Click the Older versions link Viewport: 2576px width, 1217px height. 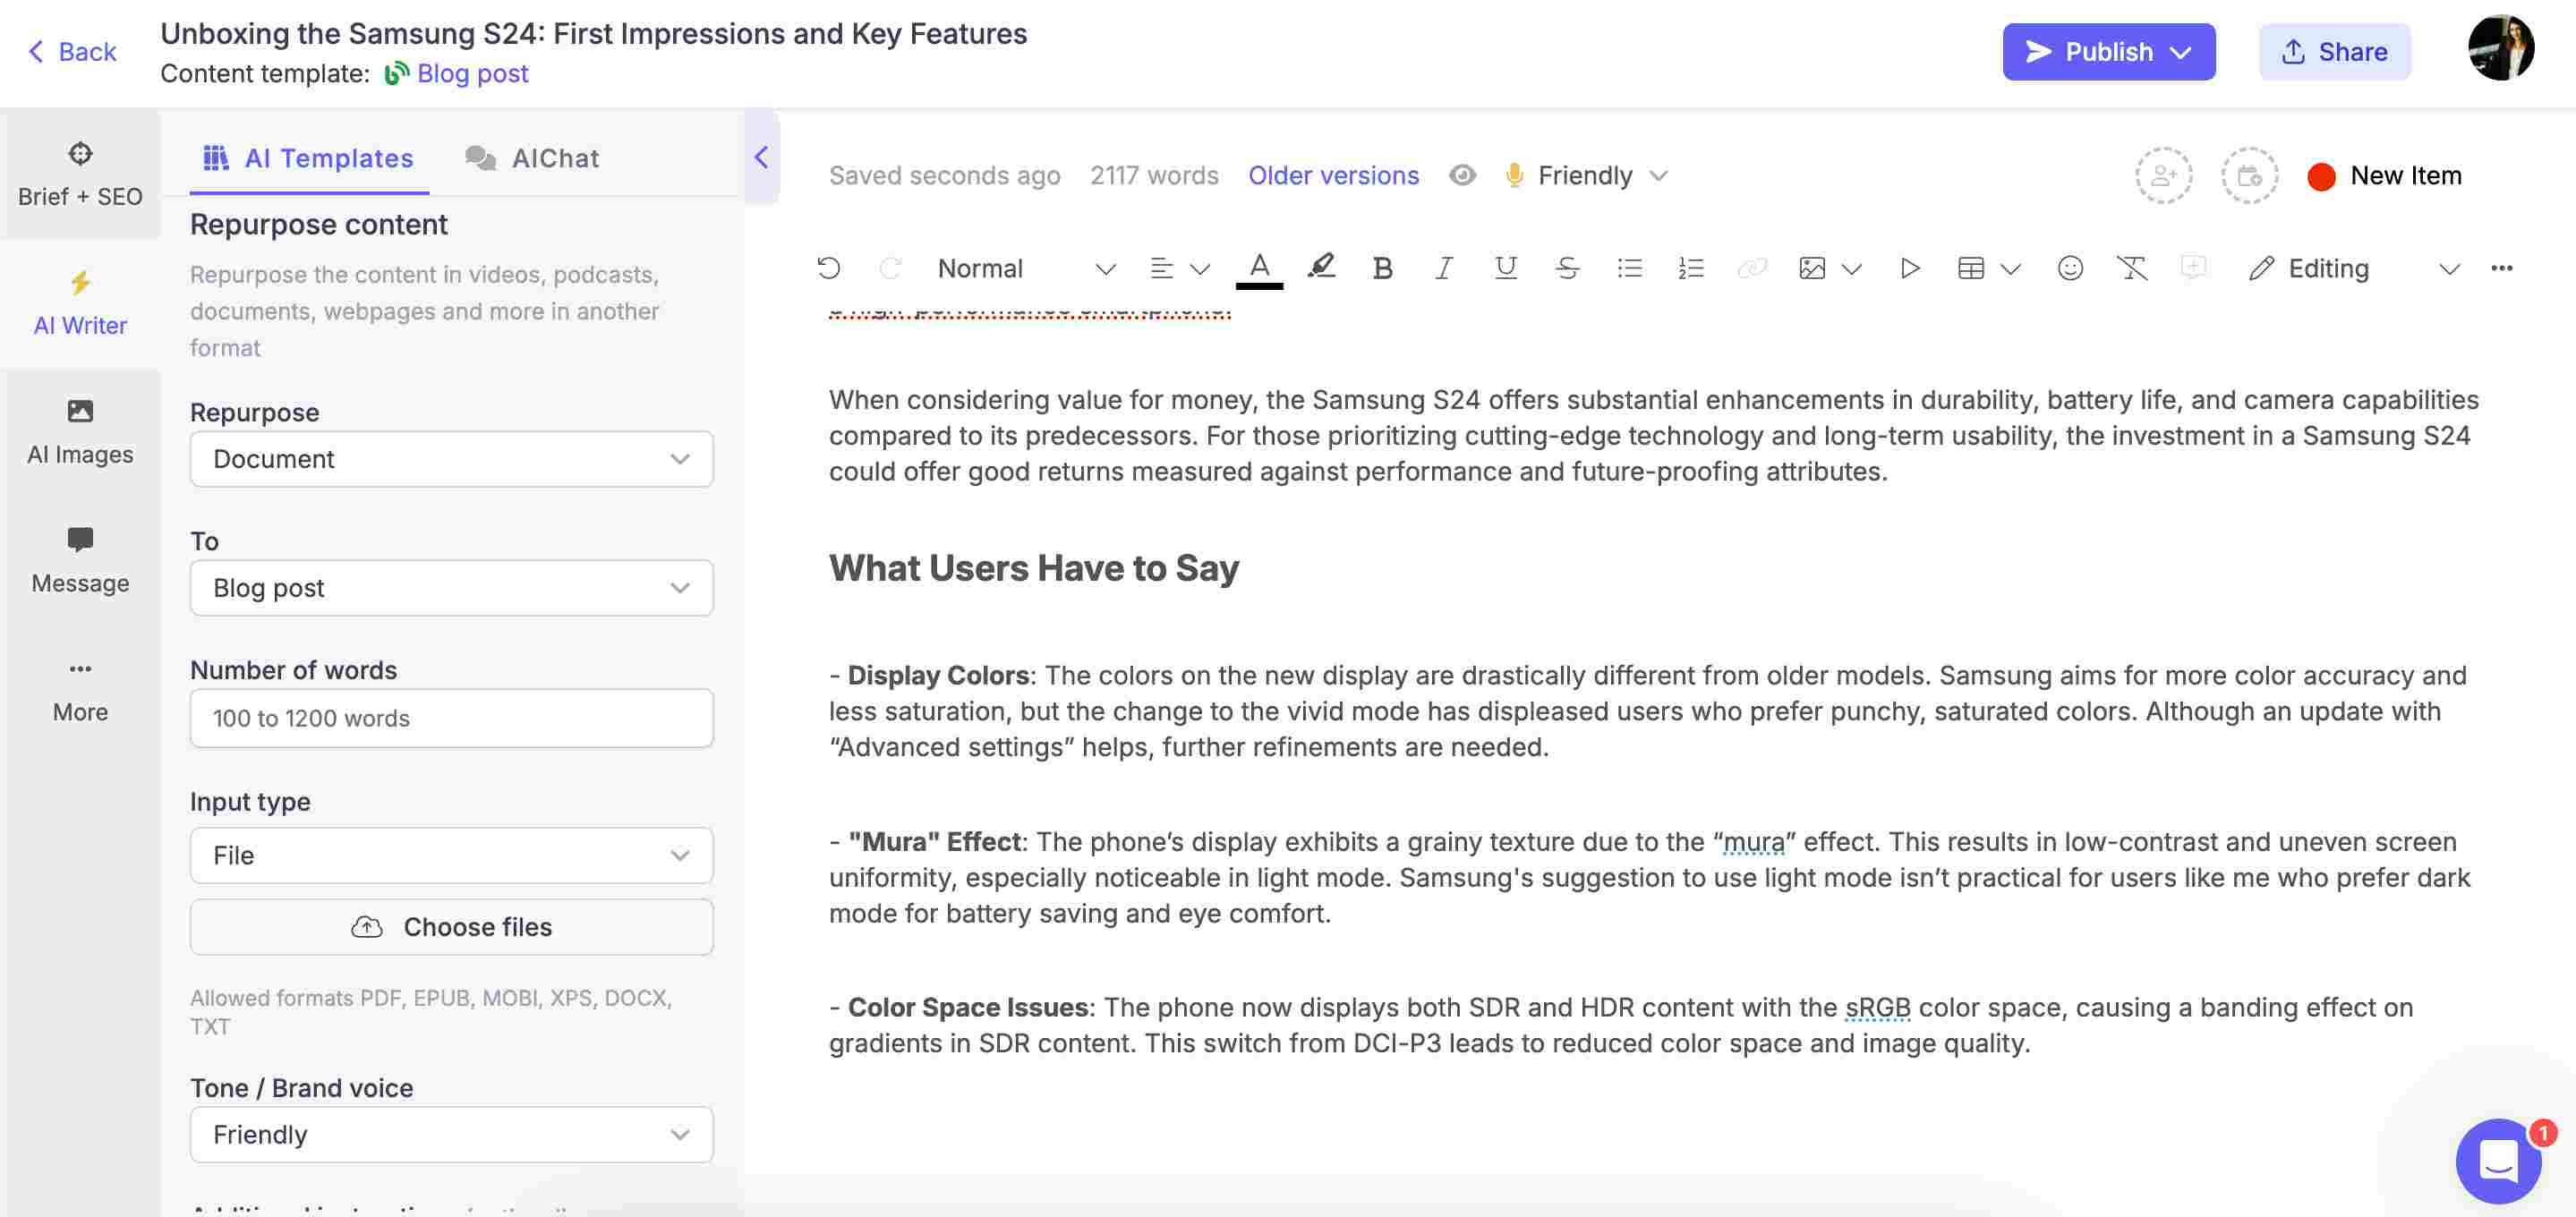tap(1333, 175)
